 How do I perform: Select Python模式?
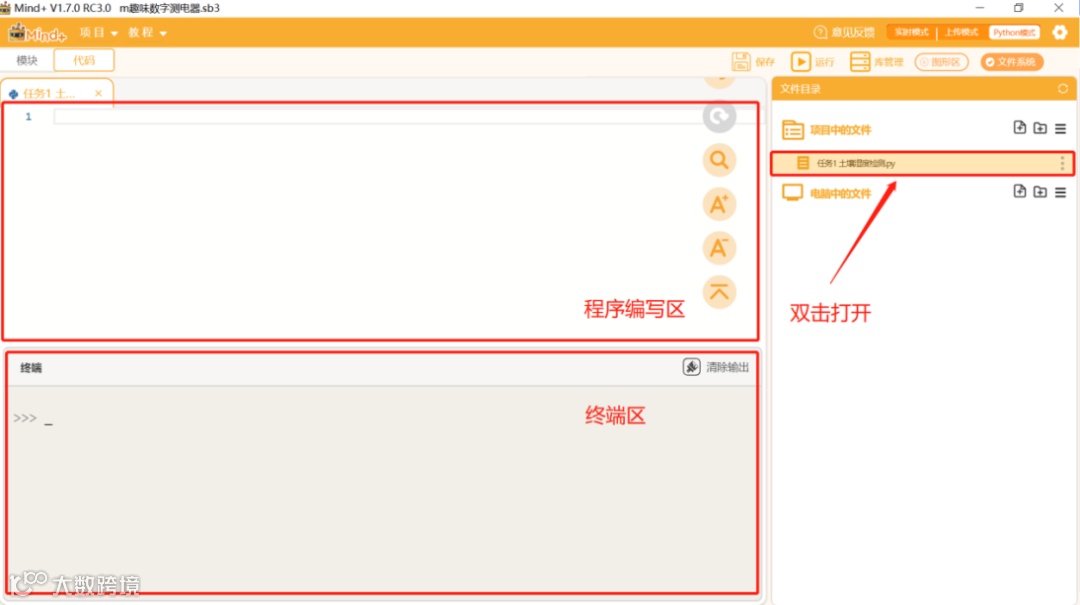click(x=1014, y=32)
